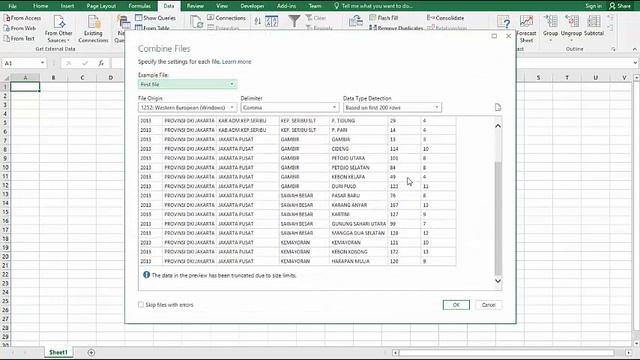Viewport: 640px width, 360px height.
Task: Click the preview vertical scrollbar thumb
Action: click(498, 218)
